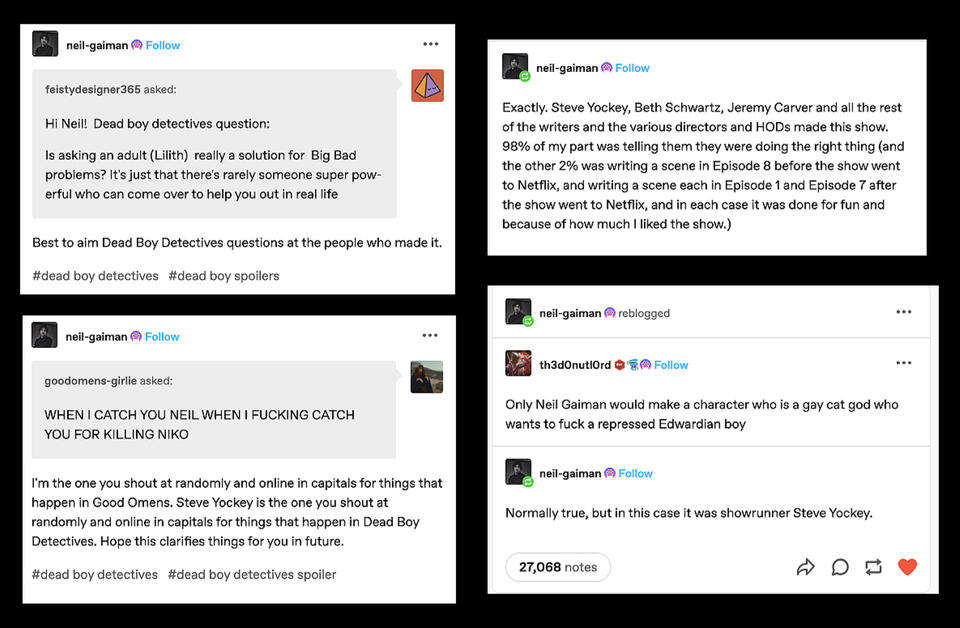960x628 pixels.
Task: Follow neil-gaiman on the Lilith question post
Action: click(163, 45)
